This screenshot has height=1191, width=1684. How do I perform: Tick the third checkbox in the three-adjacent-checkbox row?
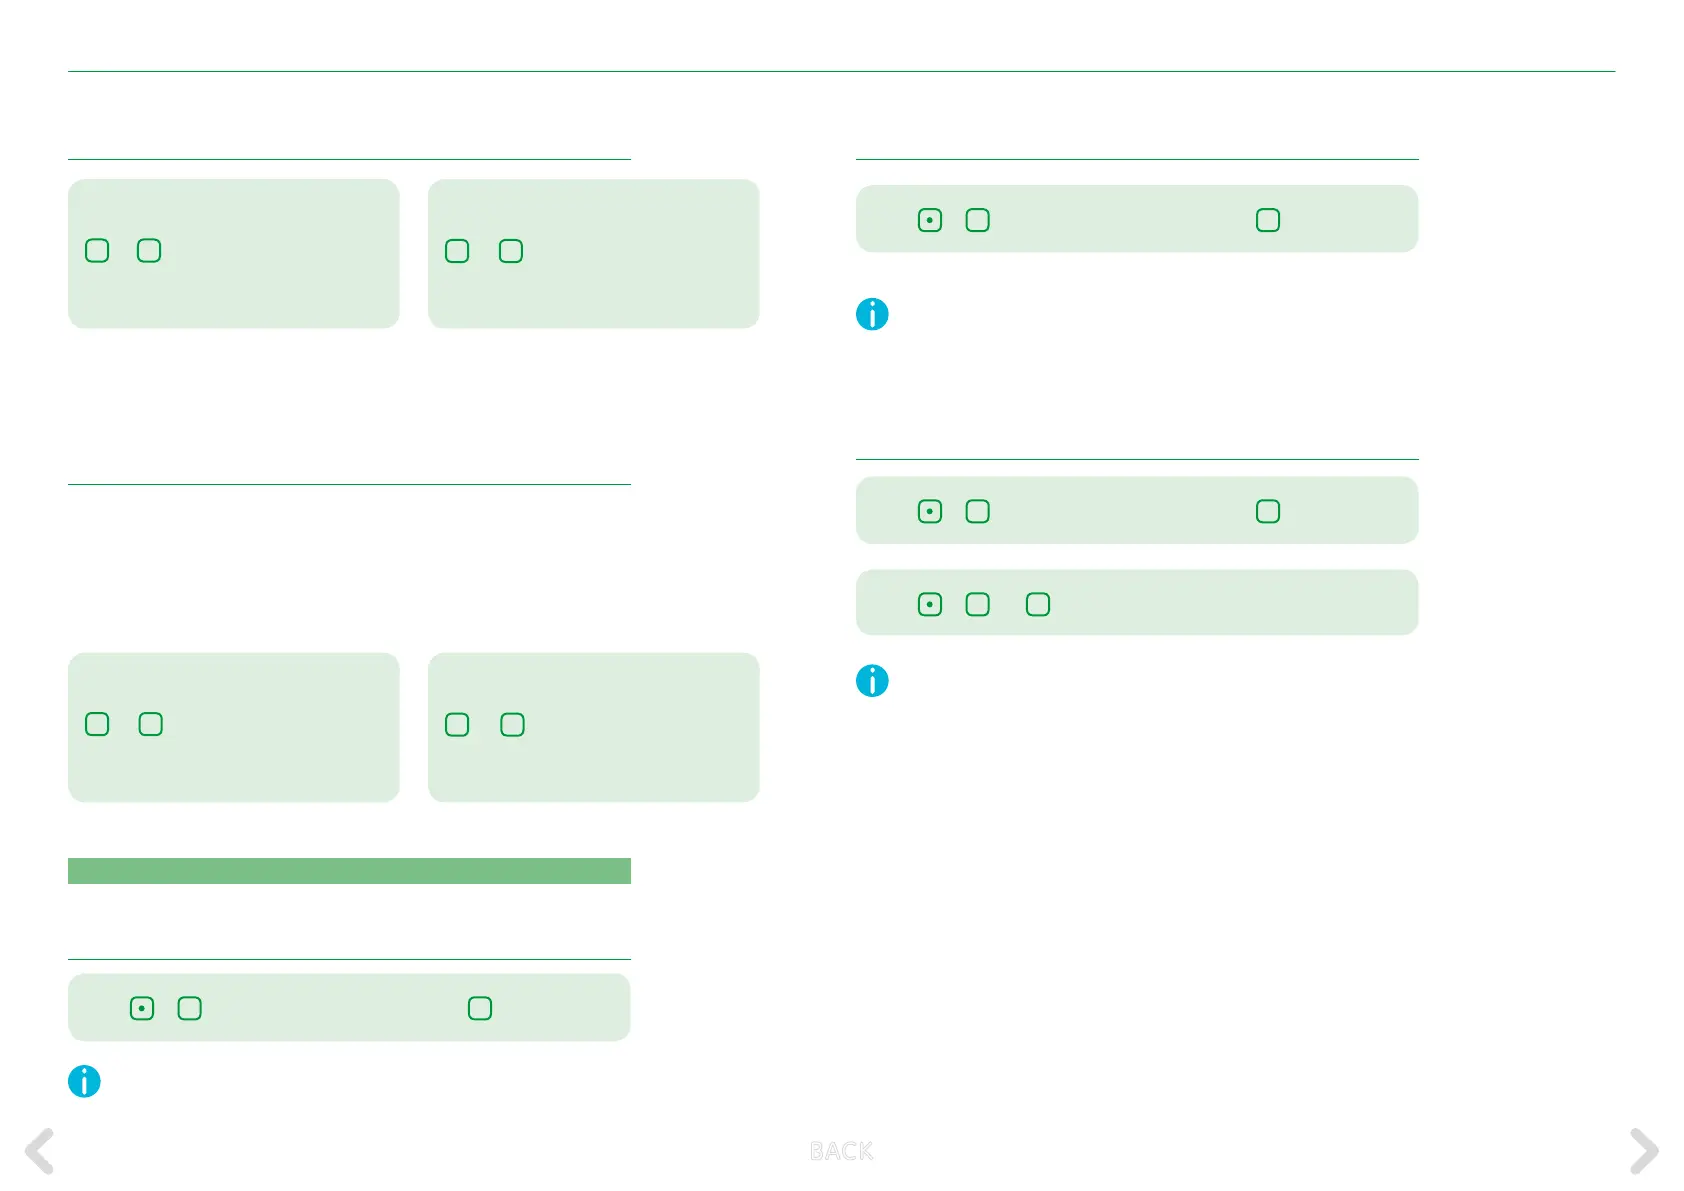(x=1038, y=604)
